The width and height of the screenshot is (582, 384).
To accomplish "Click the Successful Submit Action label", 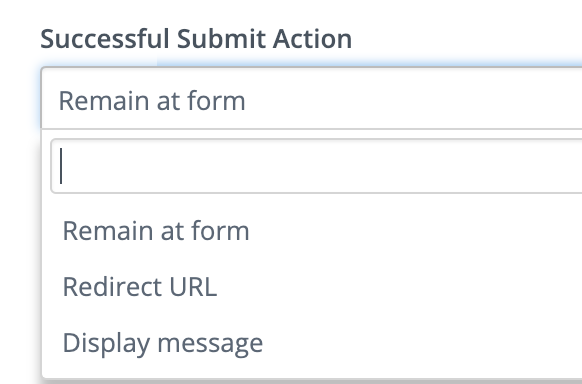I will 196,39.
